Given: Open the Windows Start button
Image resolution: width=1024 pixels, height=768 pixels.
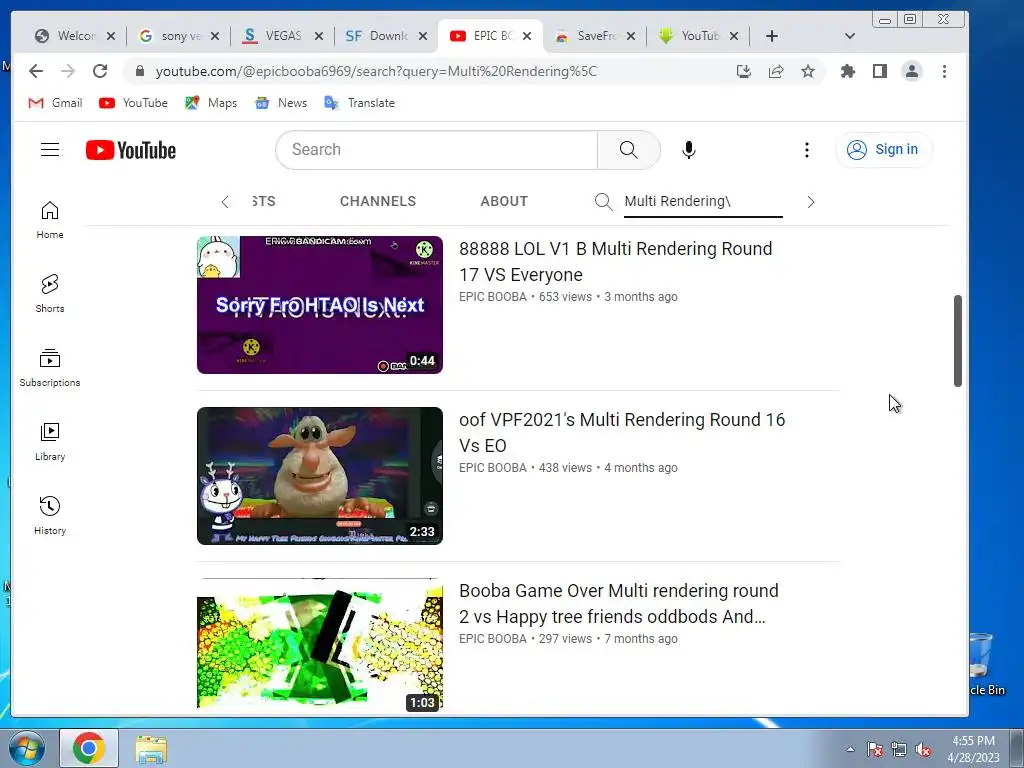Looking at the screenshot, I should [x=27, y=748].
